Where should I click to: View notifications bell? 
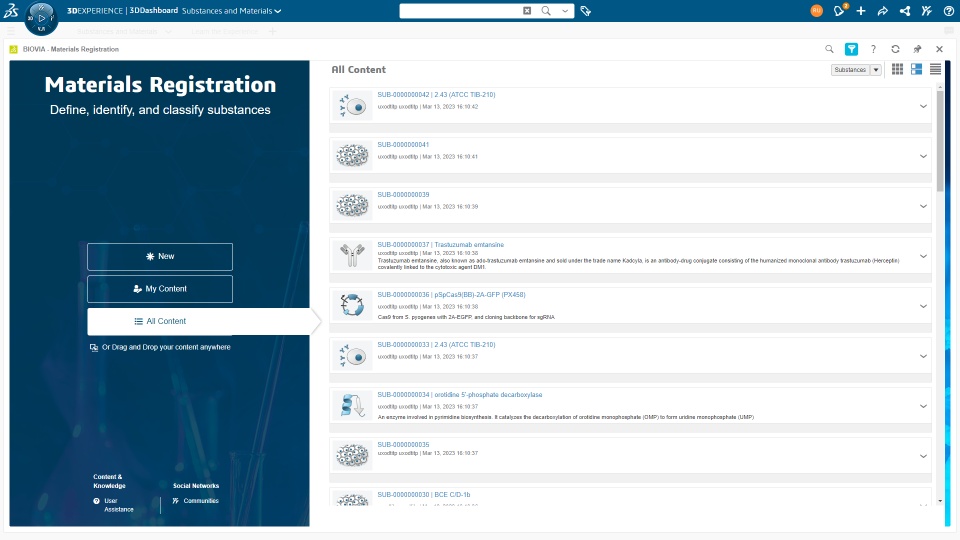(839, 10)
